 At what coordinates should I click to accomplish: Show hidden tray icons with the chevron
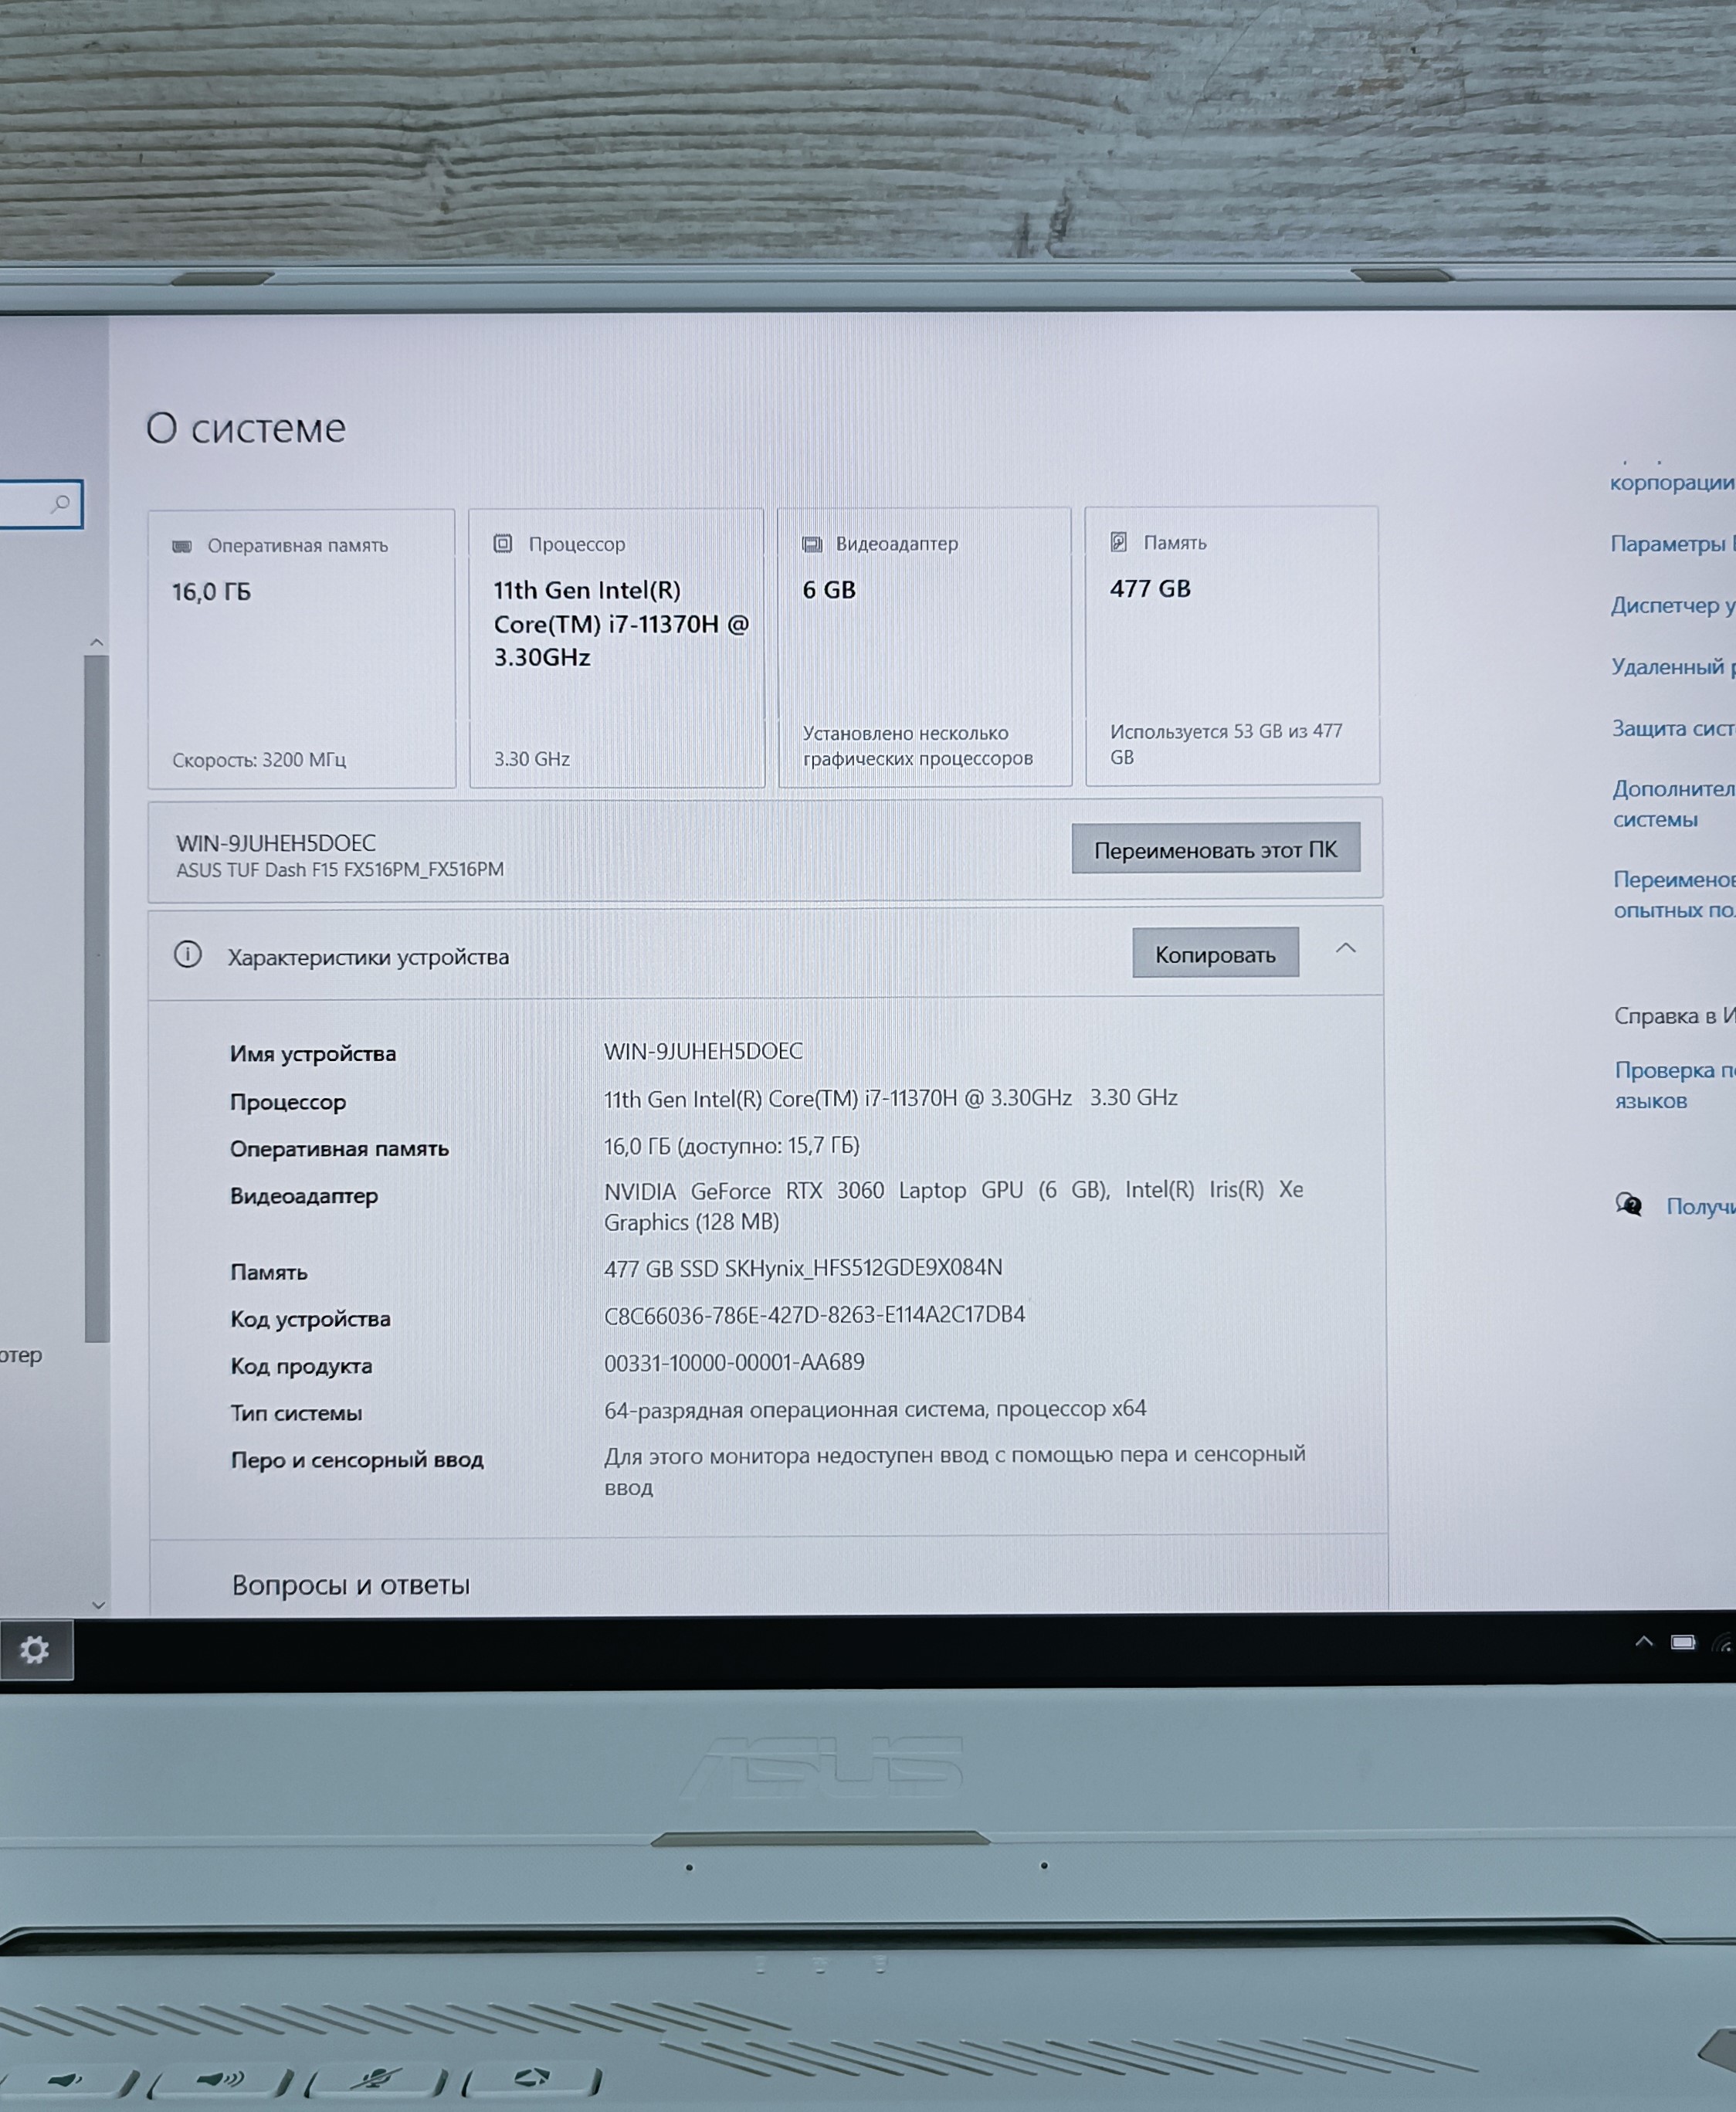click(x=1643, y=1641)
